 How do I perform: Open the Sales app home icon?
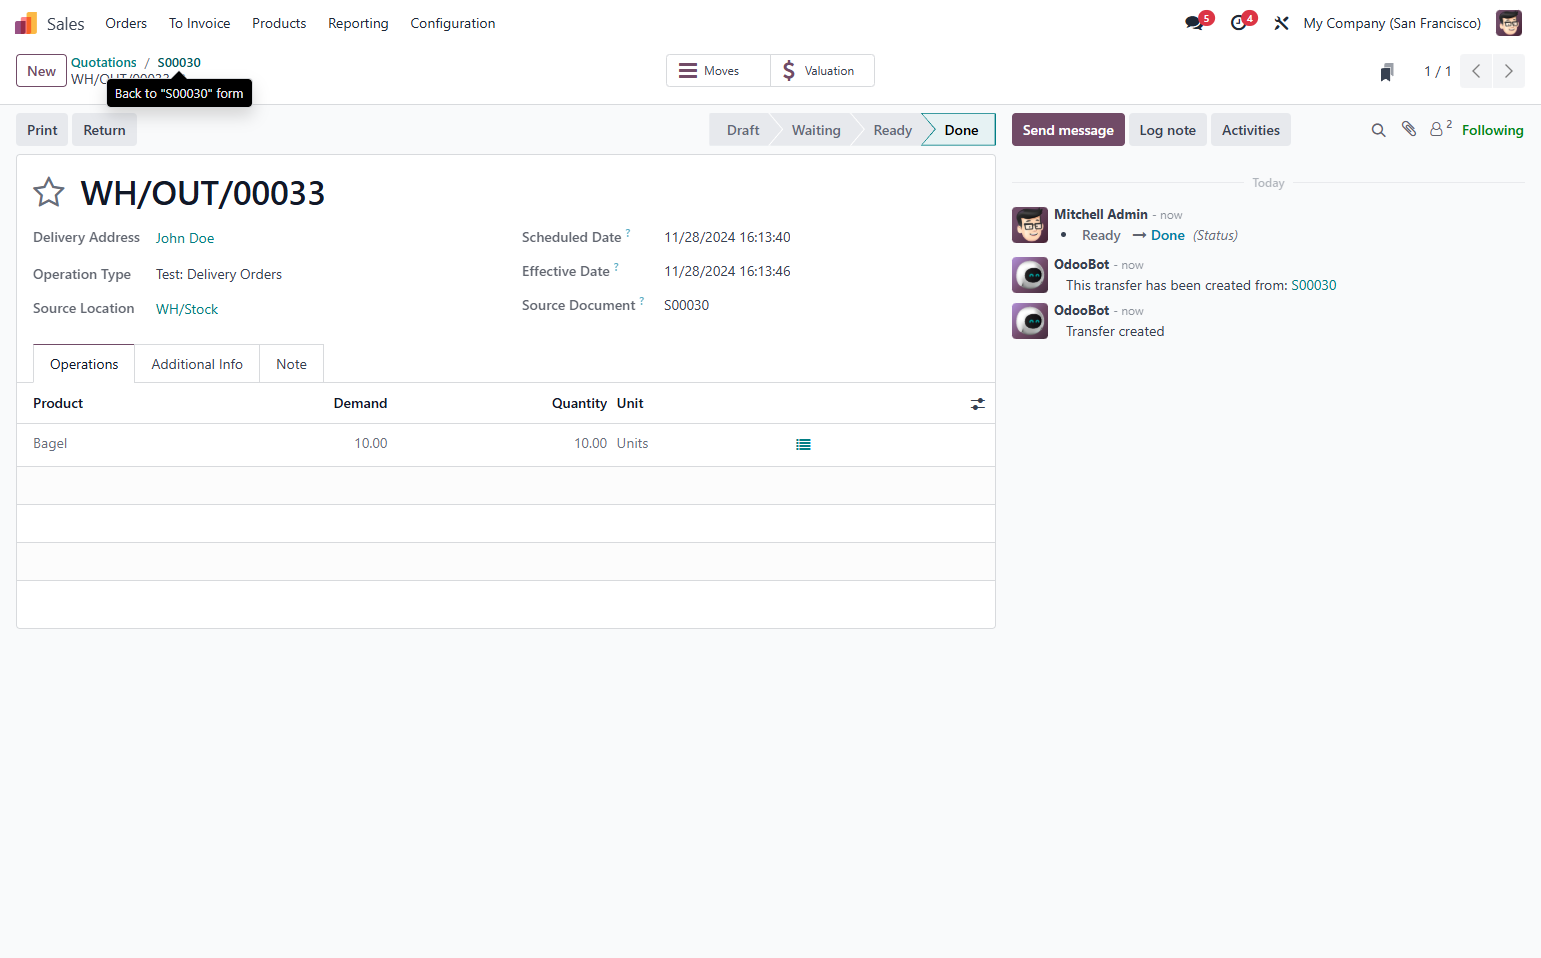click(26, 23)
